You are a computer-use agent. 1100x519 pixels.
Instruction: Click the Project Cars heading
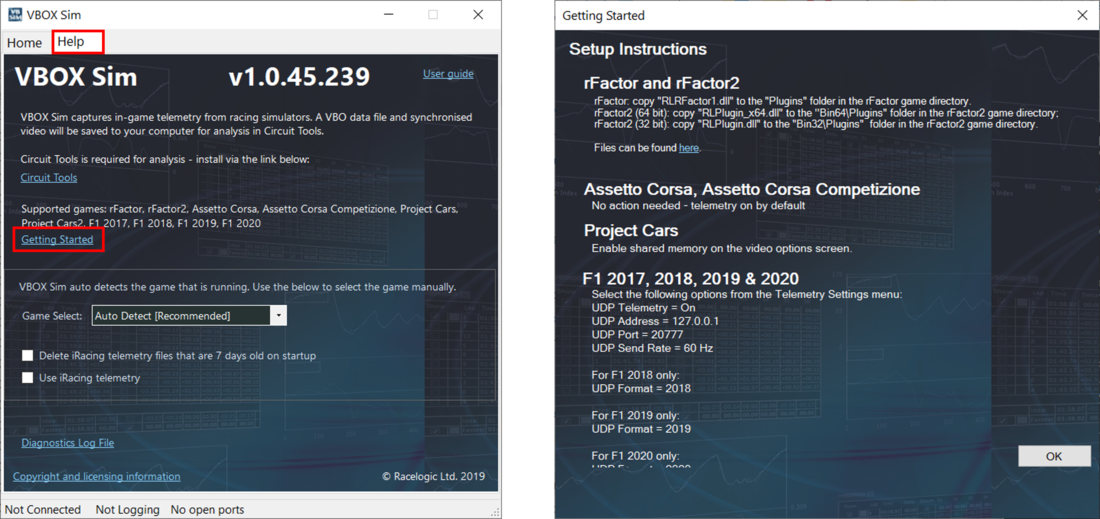pos(631,230)
